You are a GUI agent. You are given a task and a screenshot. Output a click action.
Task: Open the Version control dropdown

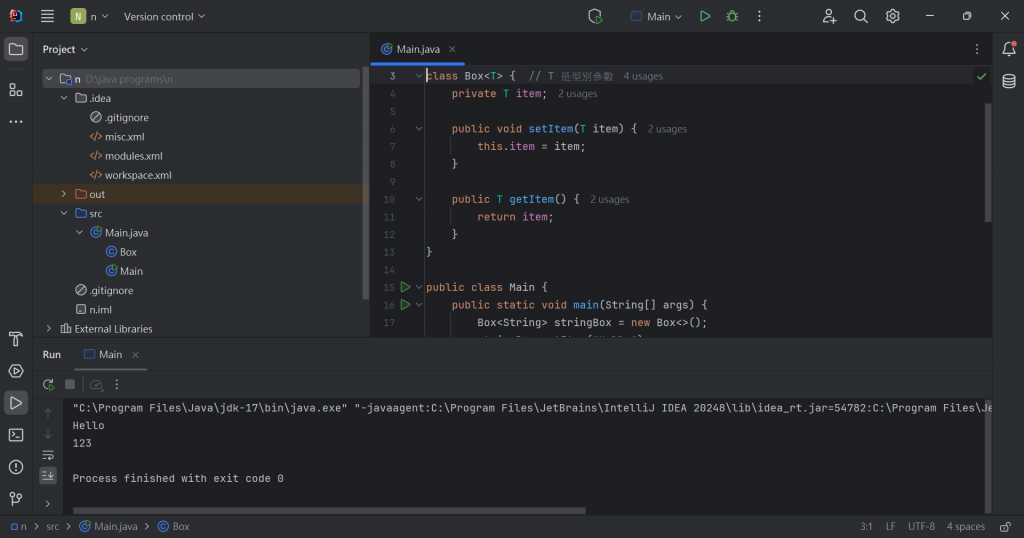coord(165,16)
